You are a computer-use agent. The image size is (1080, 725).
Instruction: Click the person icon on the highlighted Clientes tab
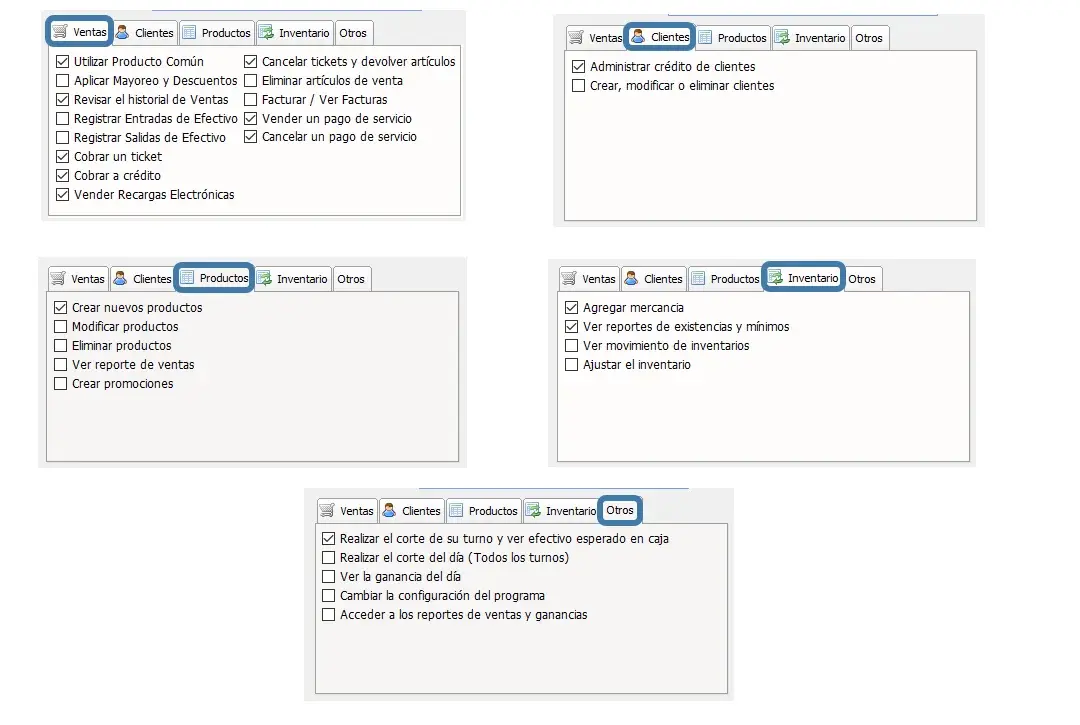638,36
